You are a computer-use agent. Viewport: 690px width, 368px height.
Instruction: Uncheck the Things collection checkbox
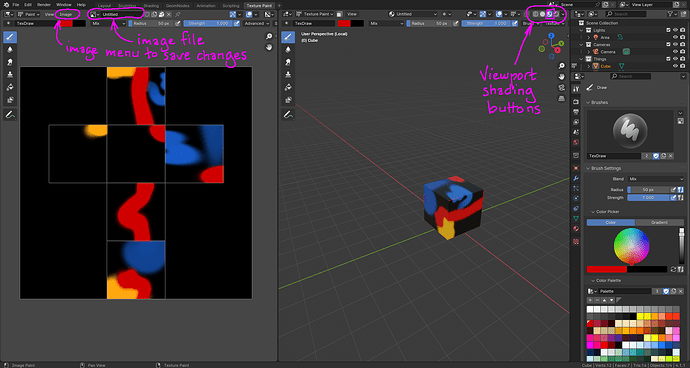click(x=668, y=59)
